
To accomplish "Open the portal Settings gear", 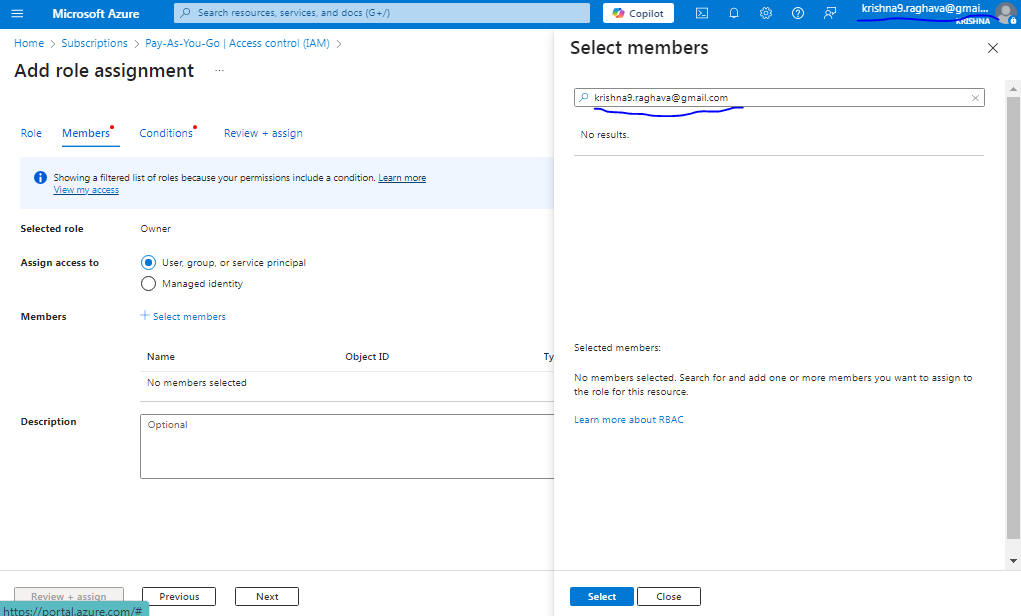I will pos(764,13).
